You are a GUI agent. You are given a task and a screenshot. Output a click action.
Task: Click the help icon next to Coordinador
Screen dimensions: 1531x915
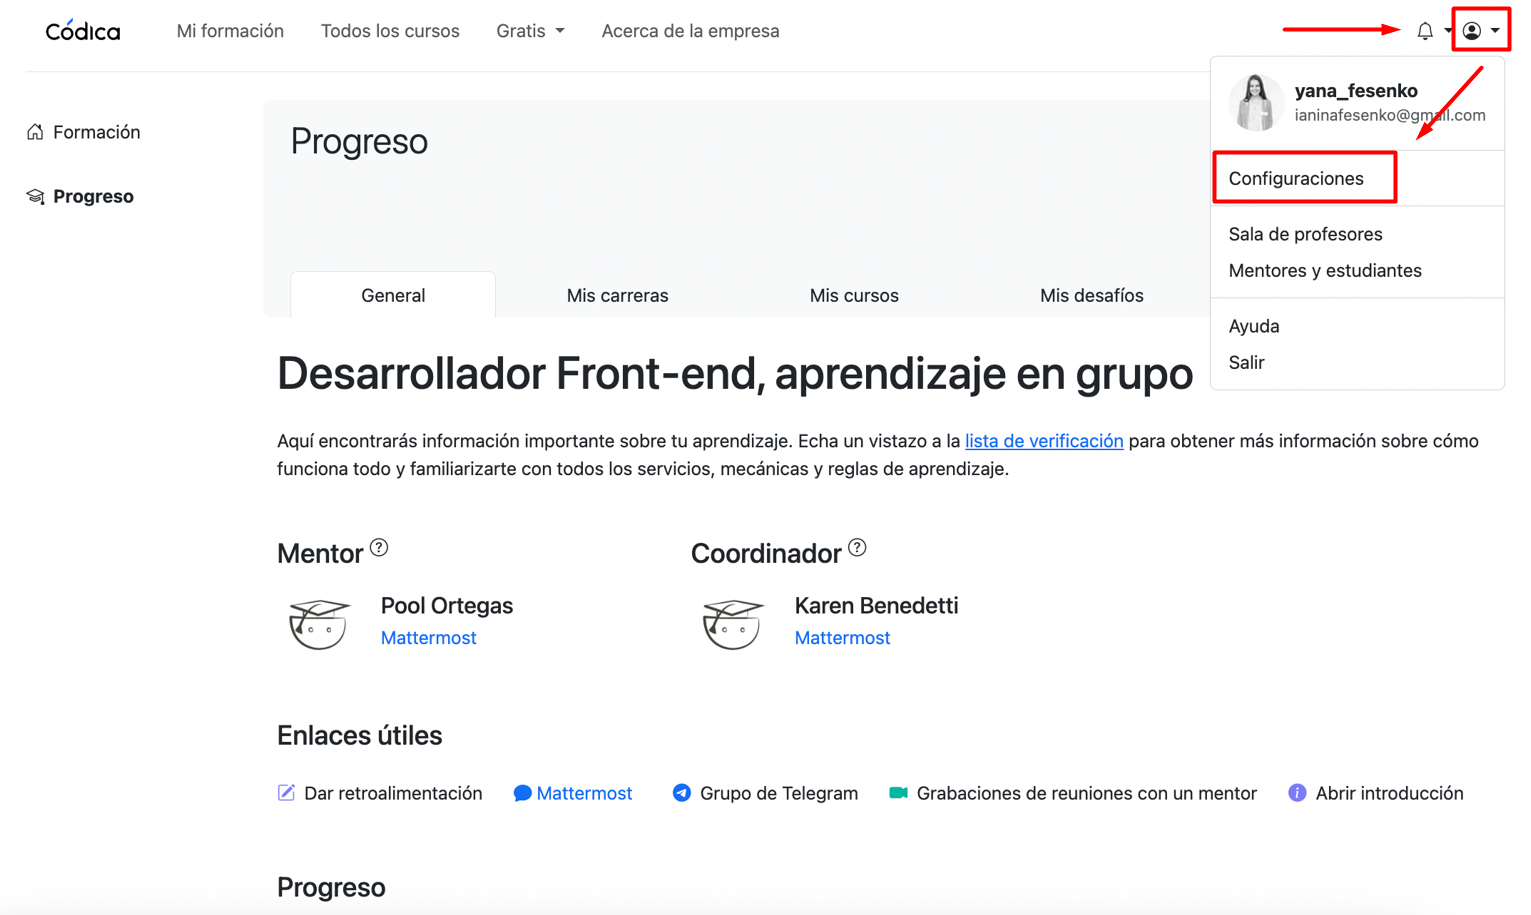pos(857,546)
